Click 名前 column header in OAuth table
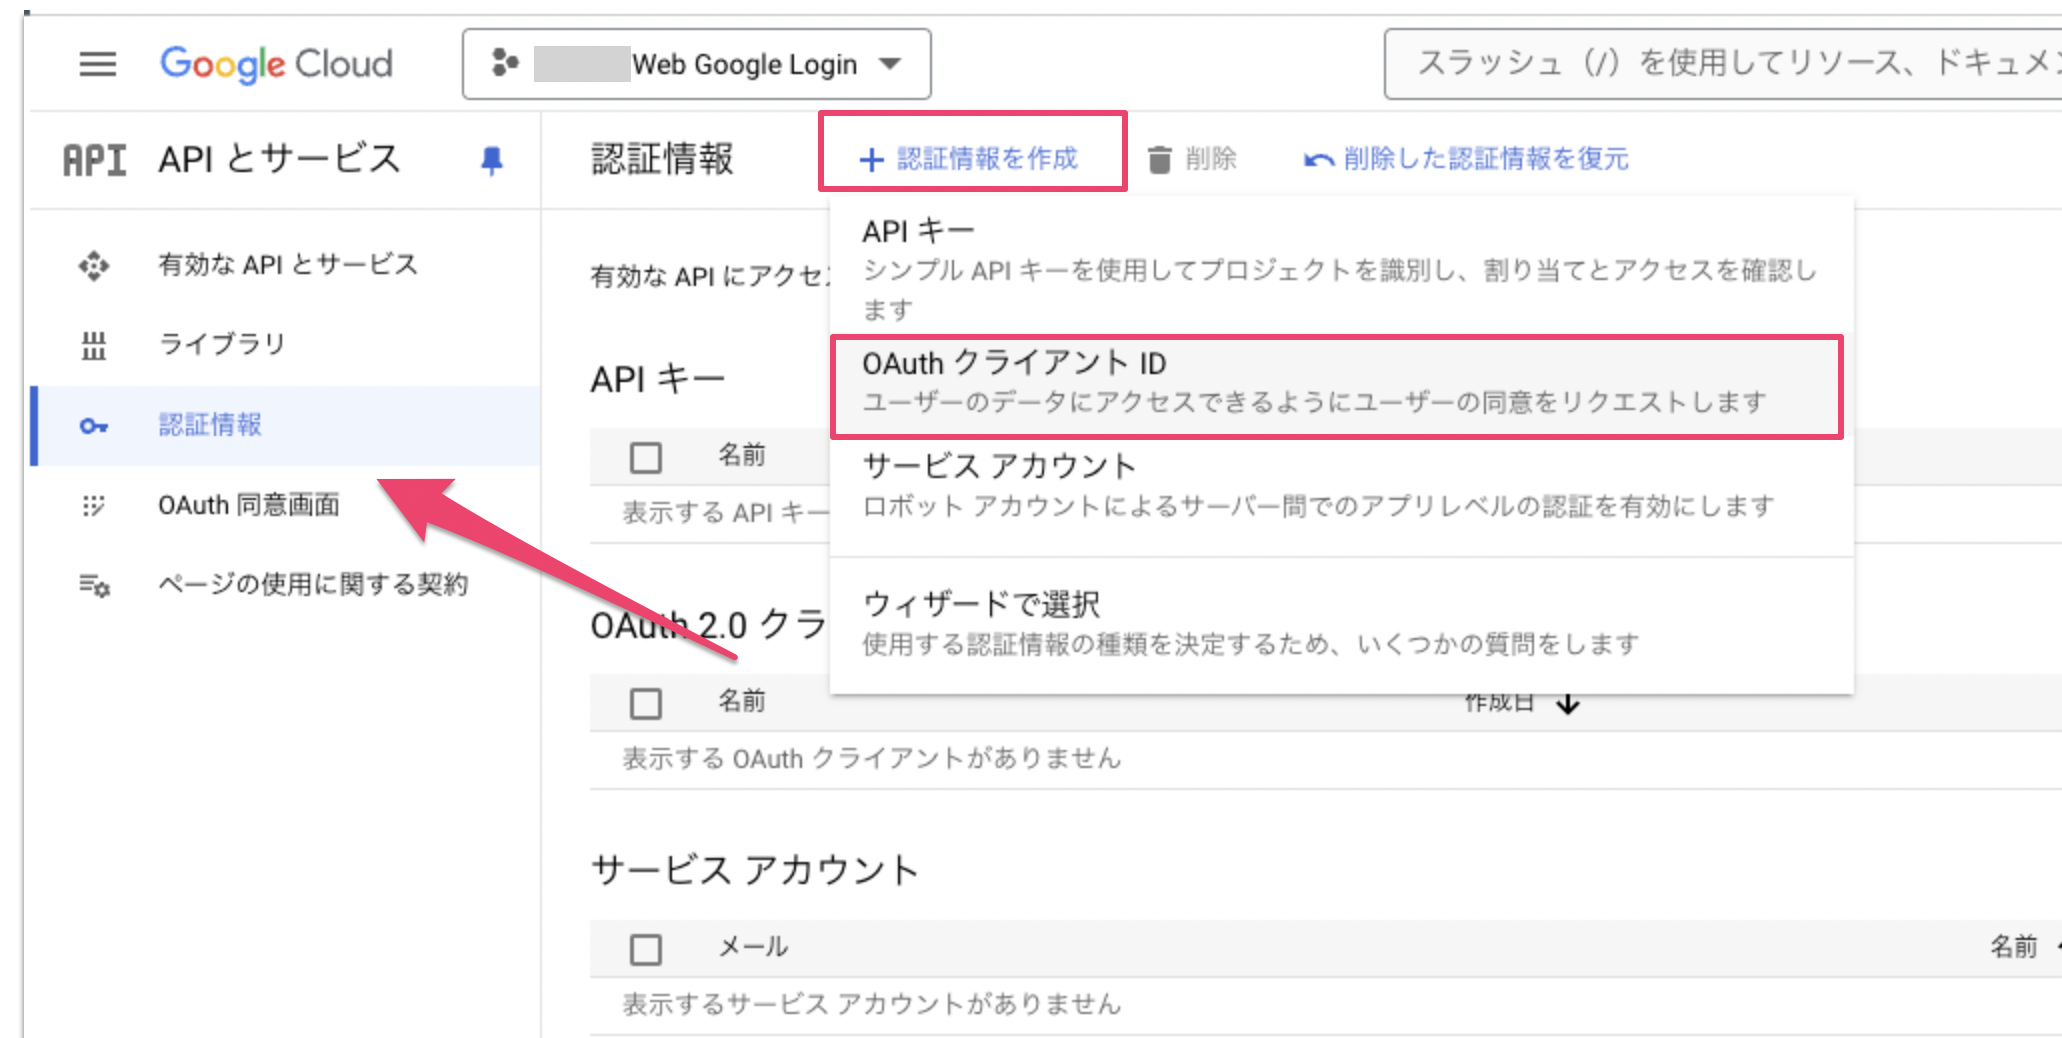 coord(742,701)
